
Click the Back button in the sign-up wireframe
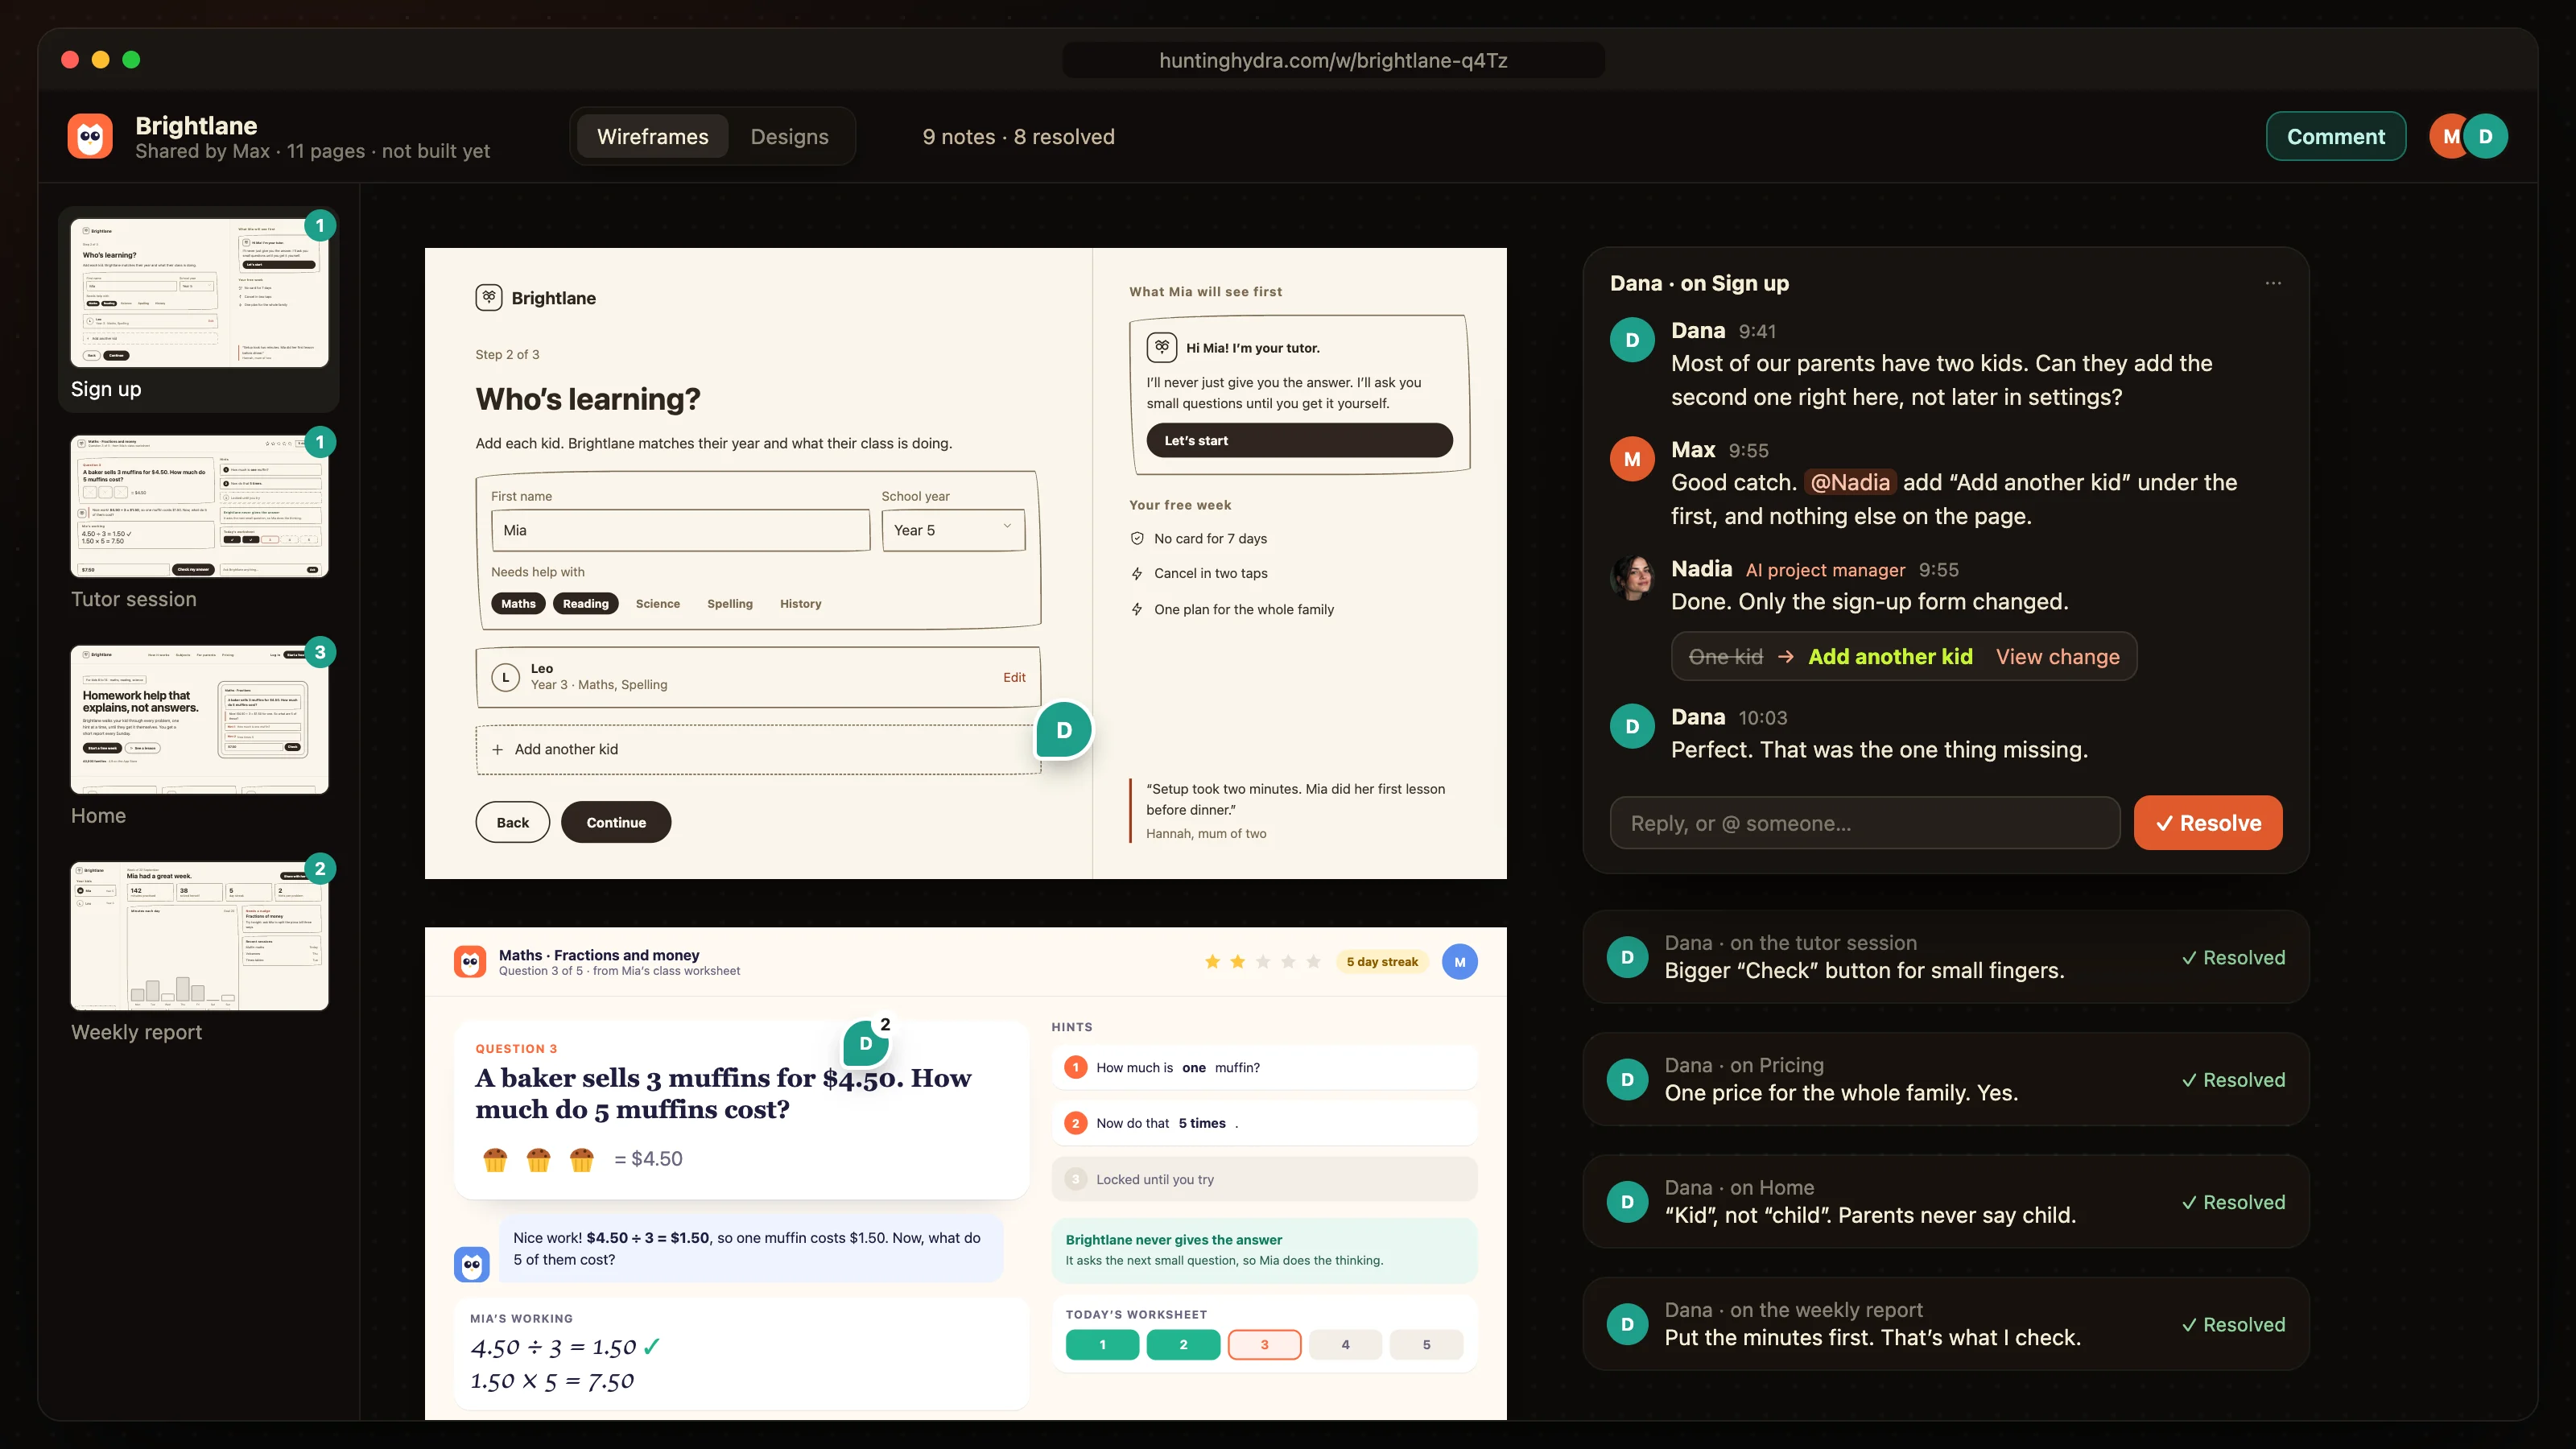click(512, 822)
